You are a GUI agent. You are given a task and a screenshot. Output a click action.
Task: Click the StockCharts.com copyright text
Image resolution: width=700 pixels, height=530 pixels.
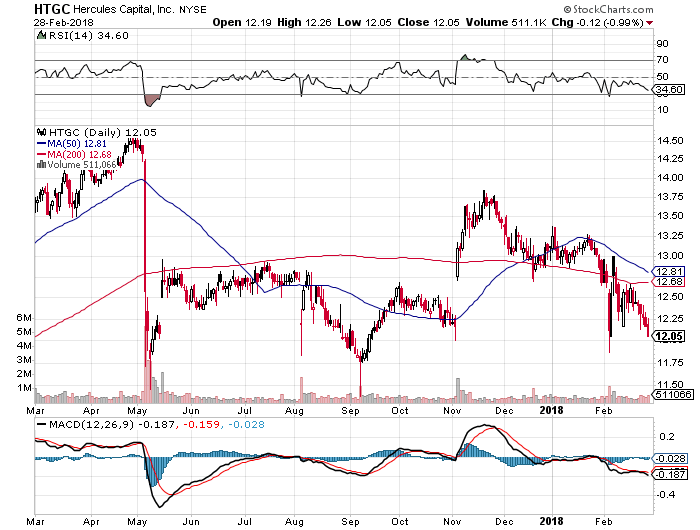[x=608, y=9]
